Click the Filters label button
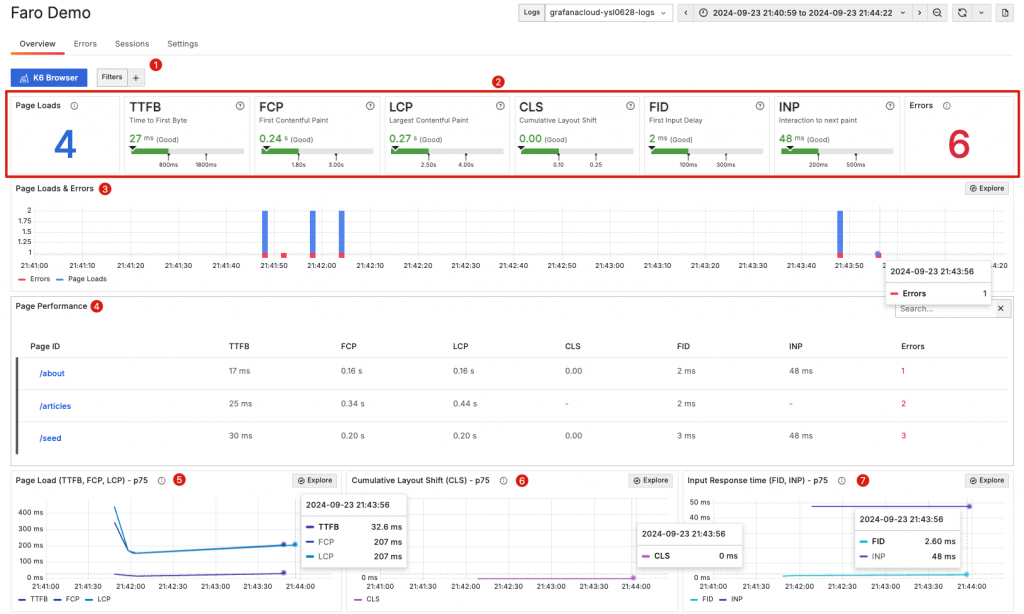This screenshot has height=614, width=1024. point(112,77)
